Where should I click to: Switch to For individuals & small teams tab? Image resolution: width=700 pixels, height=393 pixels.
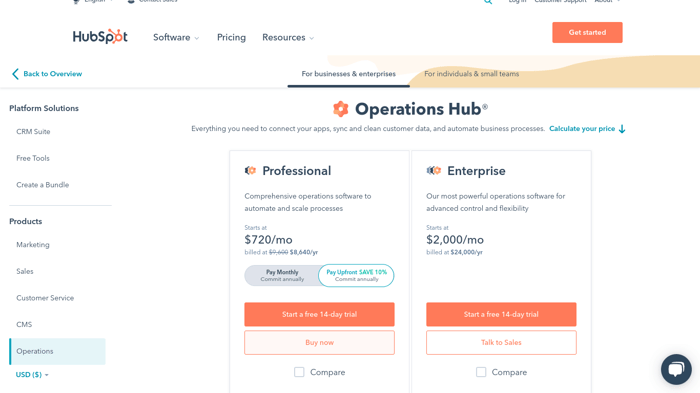point(471,74)
